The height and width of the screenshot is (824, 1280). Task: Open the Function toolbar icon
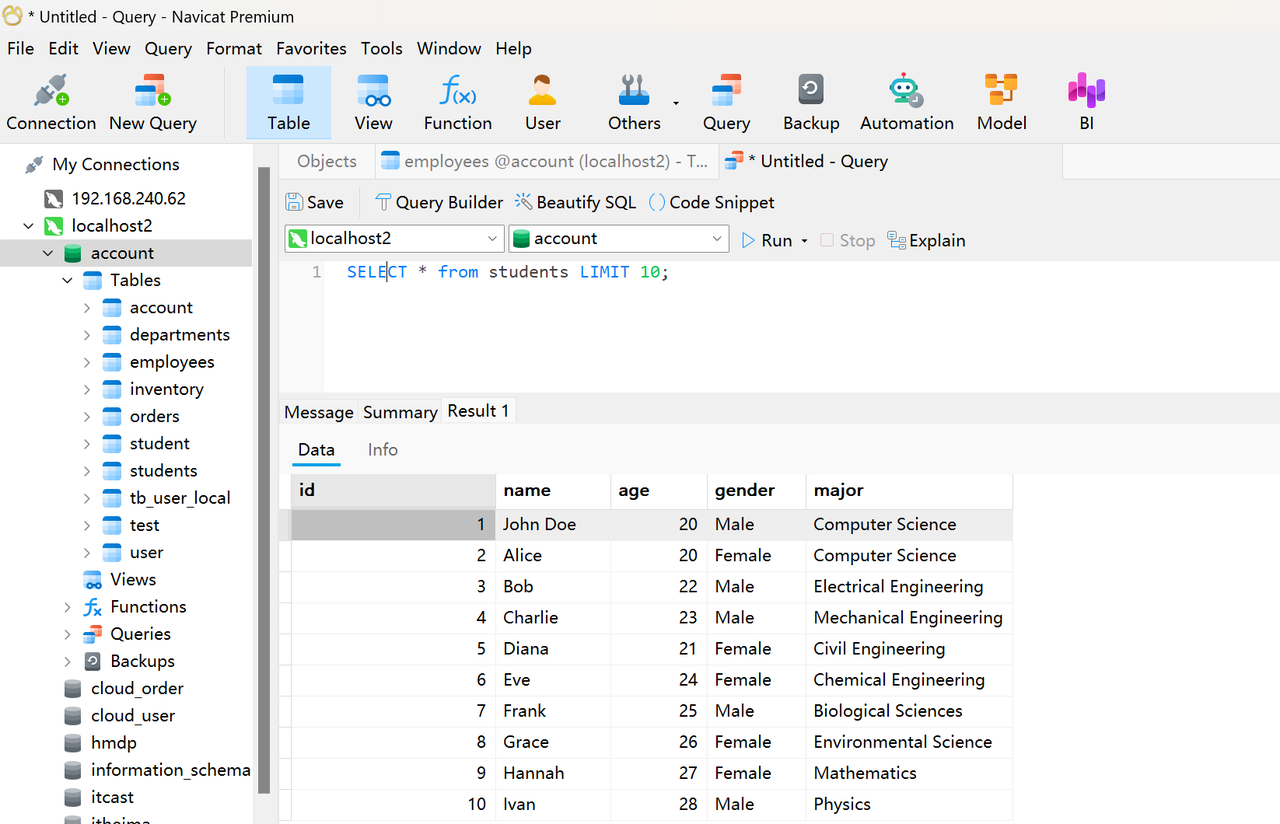tap(457, 102)
